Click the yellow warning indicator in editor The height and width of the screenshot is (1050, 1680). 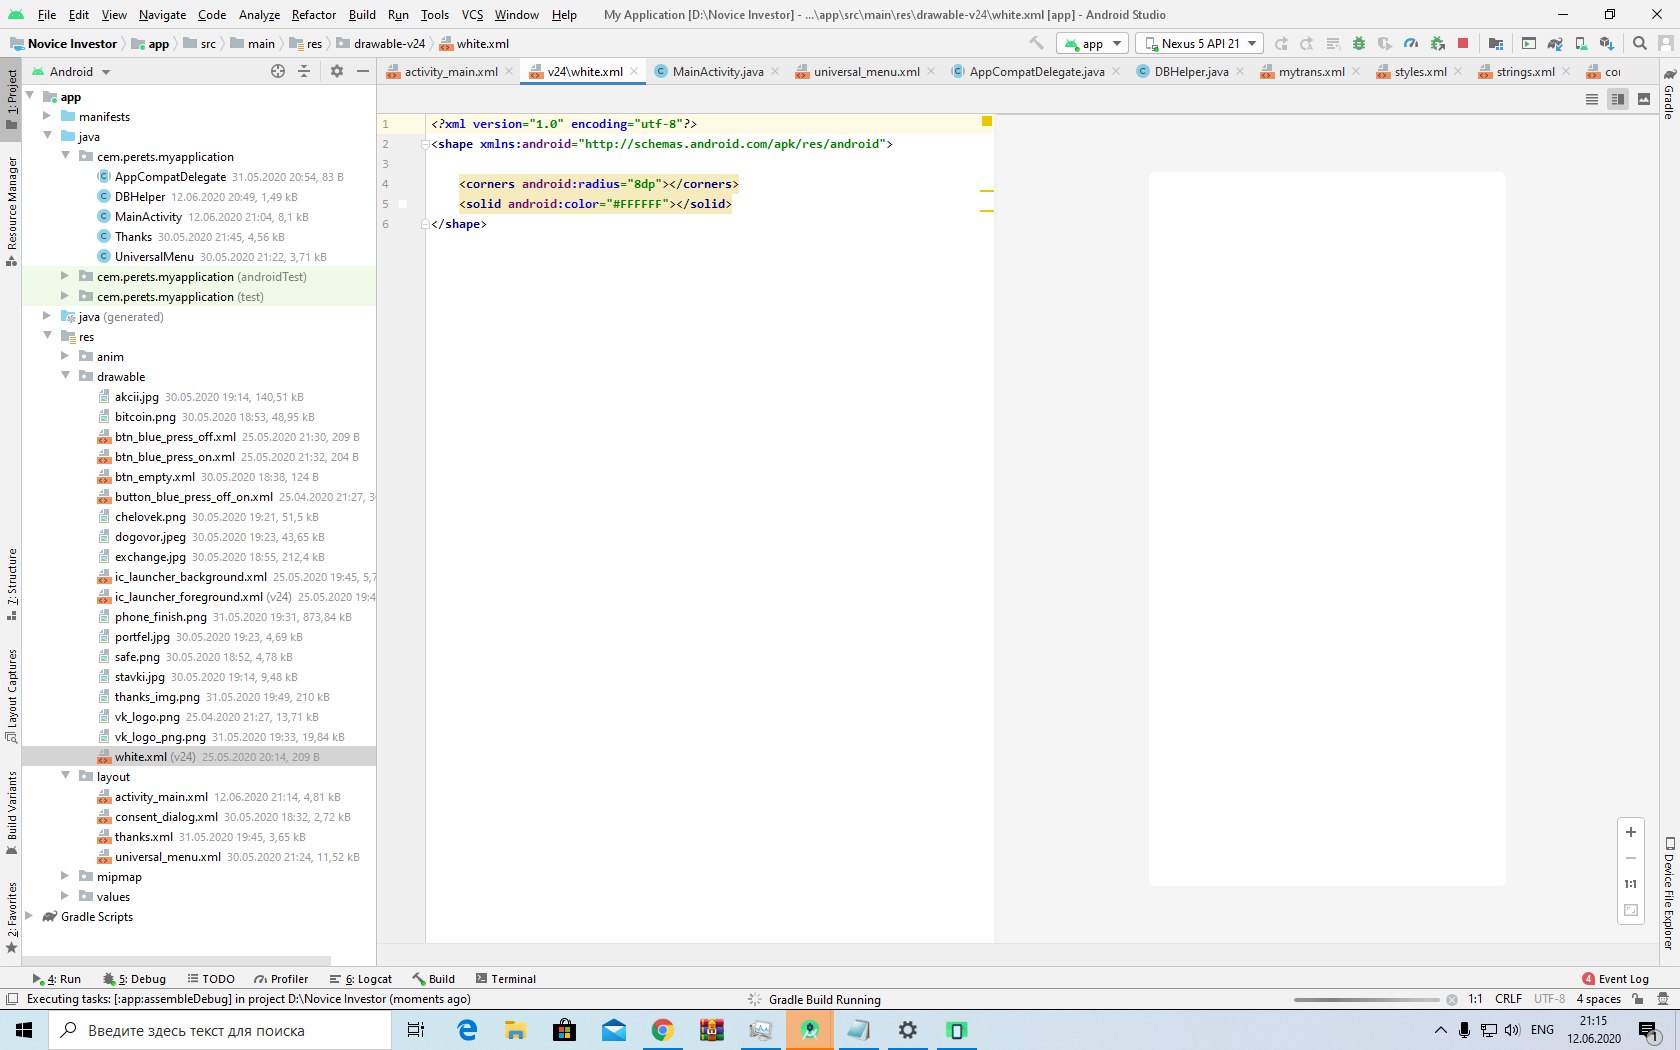pos(987,121)
